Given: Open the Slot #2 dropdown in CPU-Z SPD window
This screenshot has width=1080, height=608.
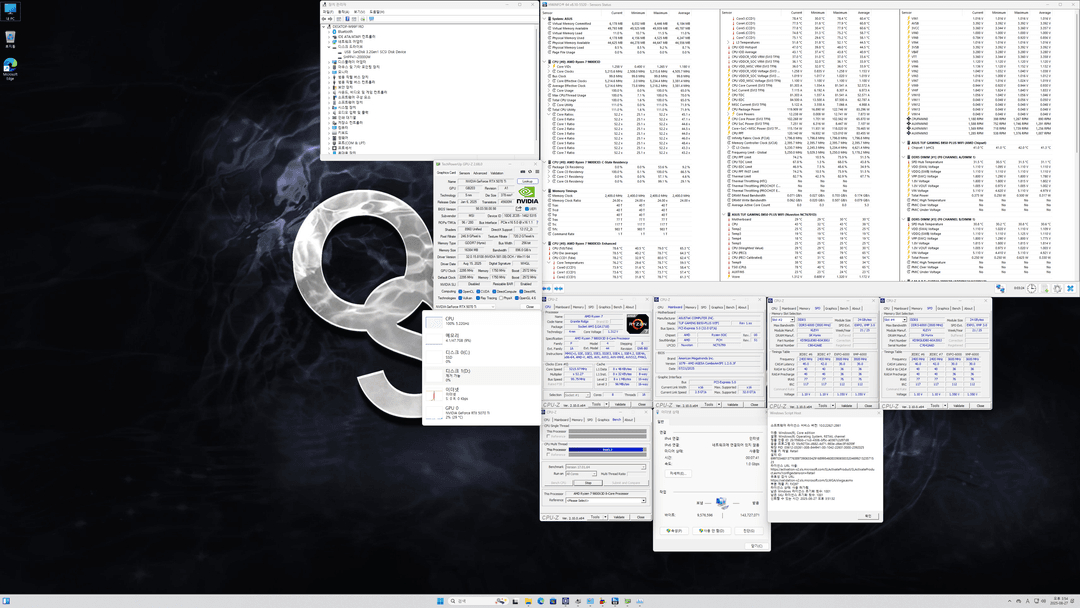Looking at the screenshot, I should point(783,319).
